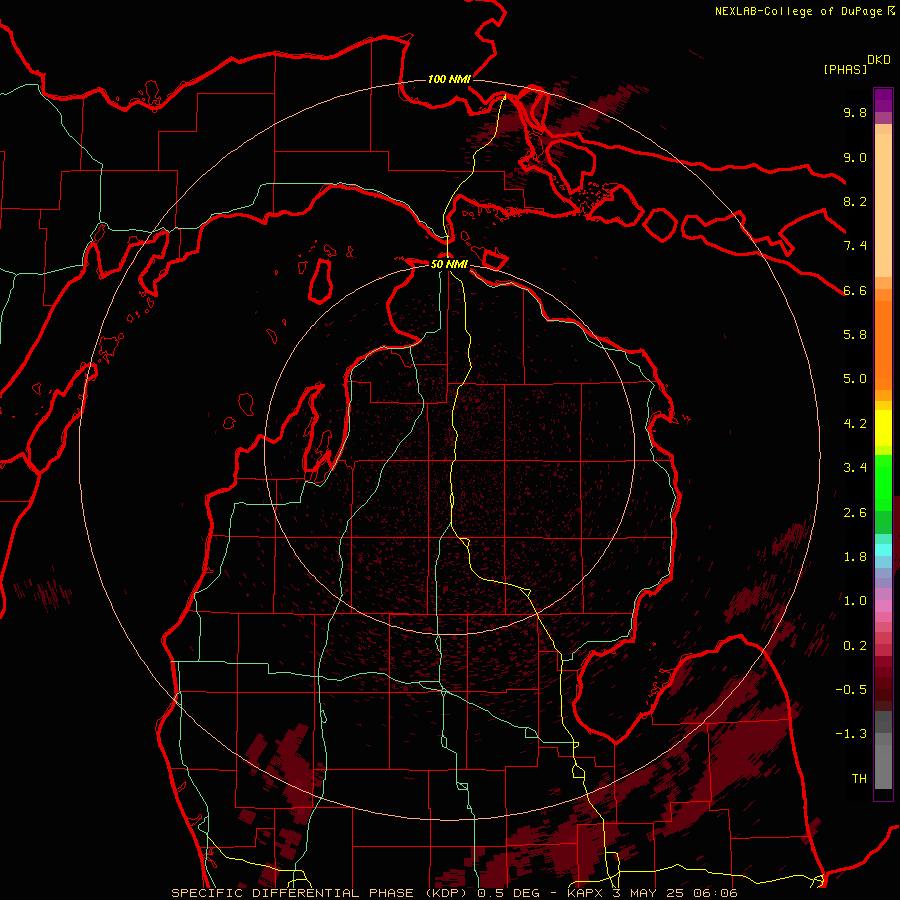Click the 1.8 scale value
900x900 pixels.
855,557
